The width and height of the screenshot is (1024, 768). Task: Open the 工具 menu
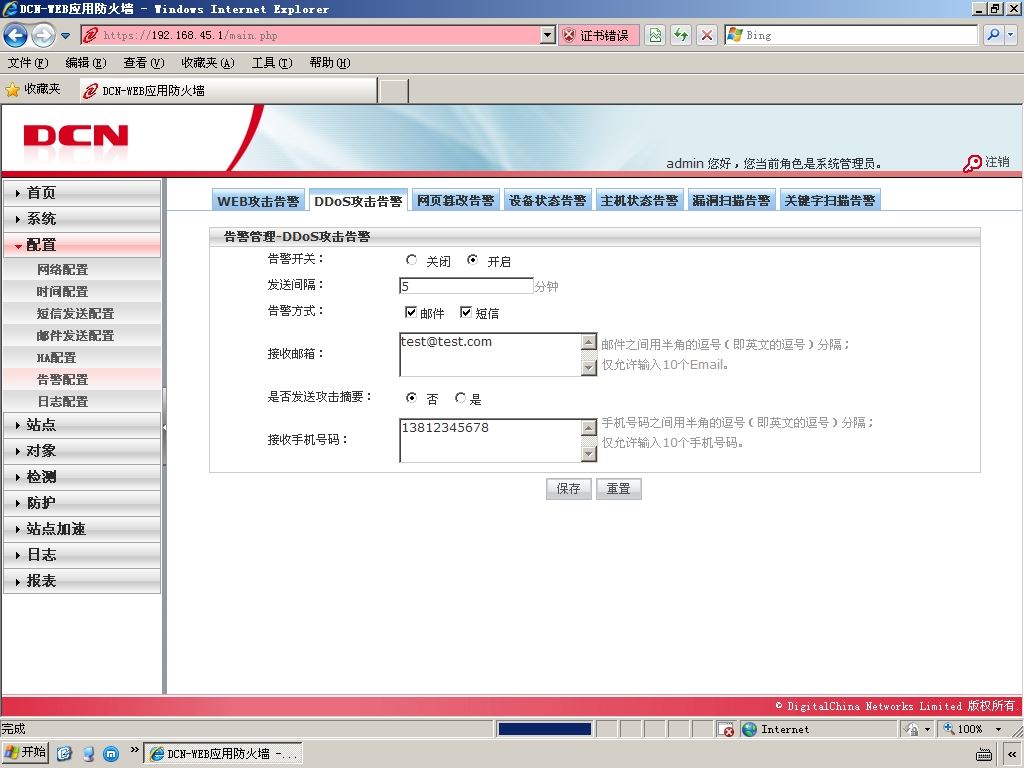coord(272,63)
